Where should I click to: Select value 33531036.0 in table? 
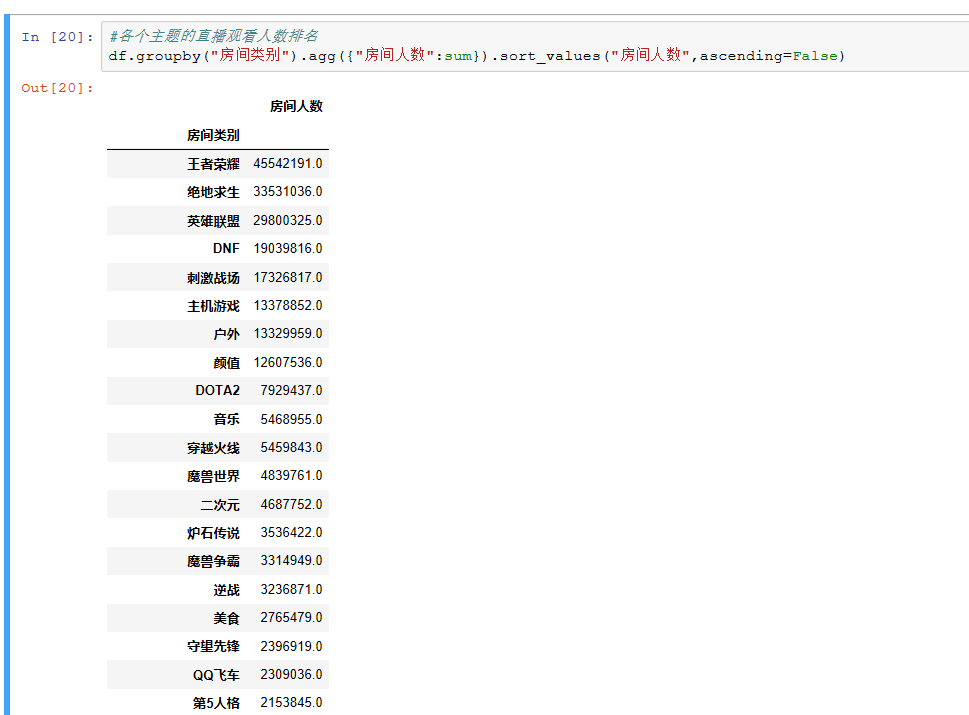[288, 192]
